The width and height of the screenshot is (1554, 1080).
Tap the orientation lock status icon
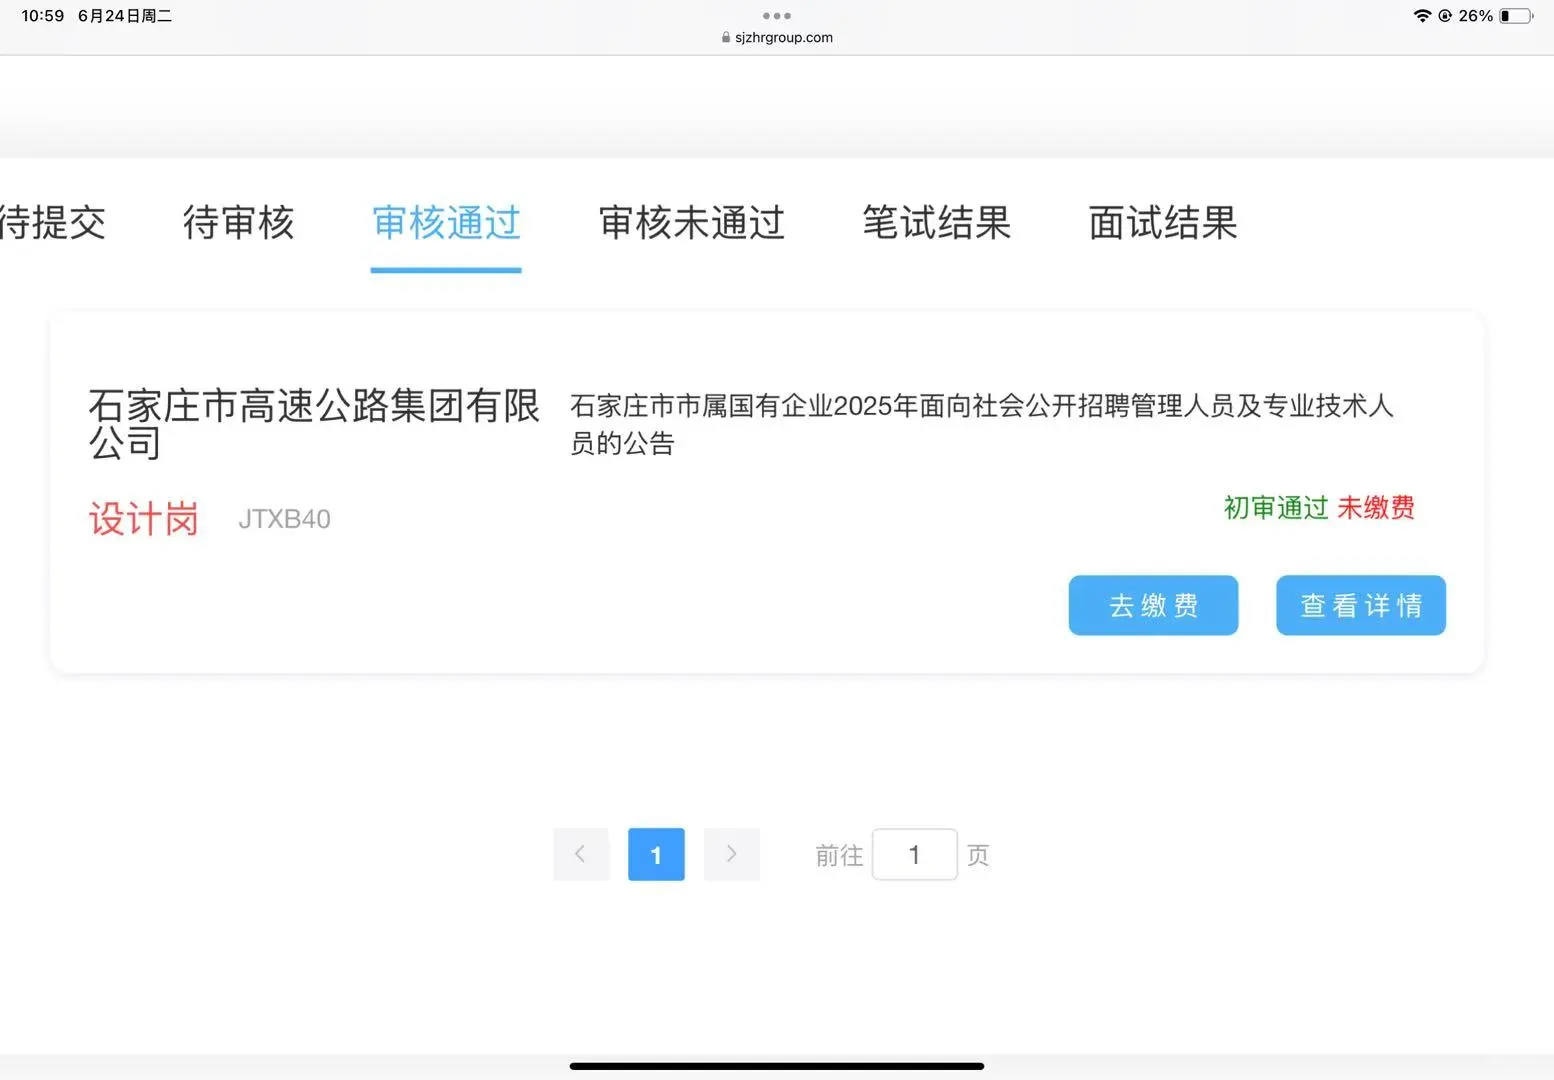point(1445,16)
